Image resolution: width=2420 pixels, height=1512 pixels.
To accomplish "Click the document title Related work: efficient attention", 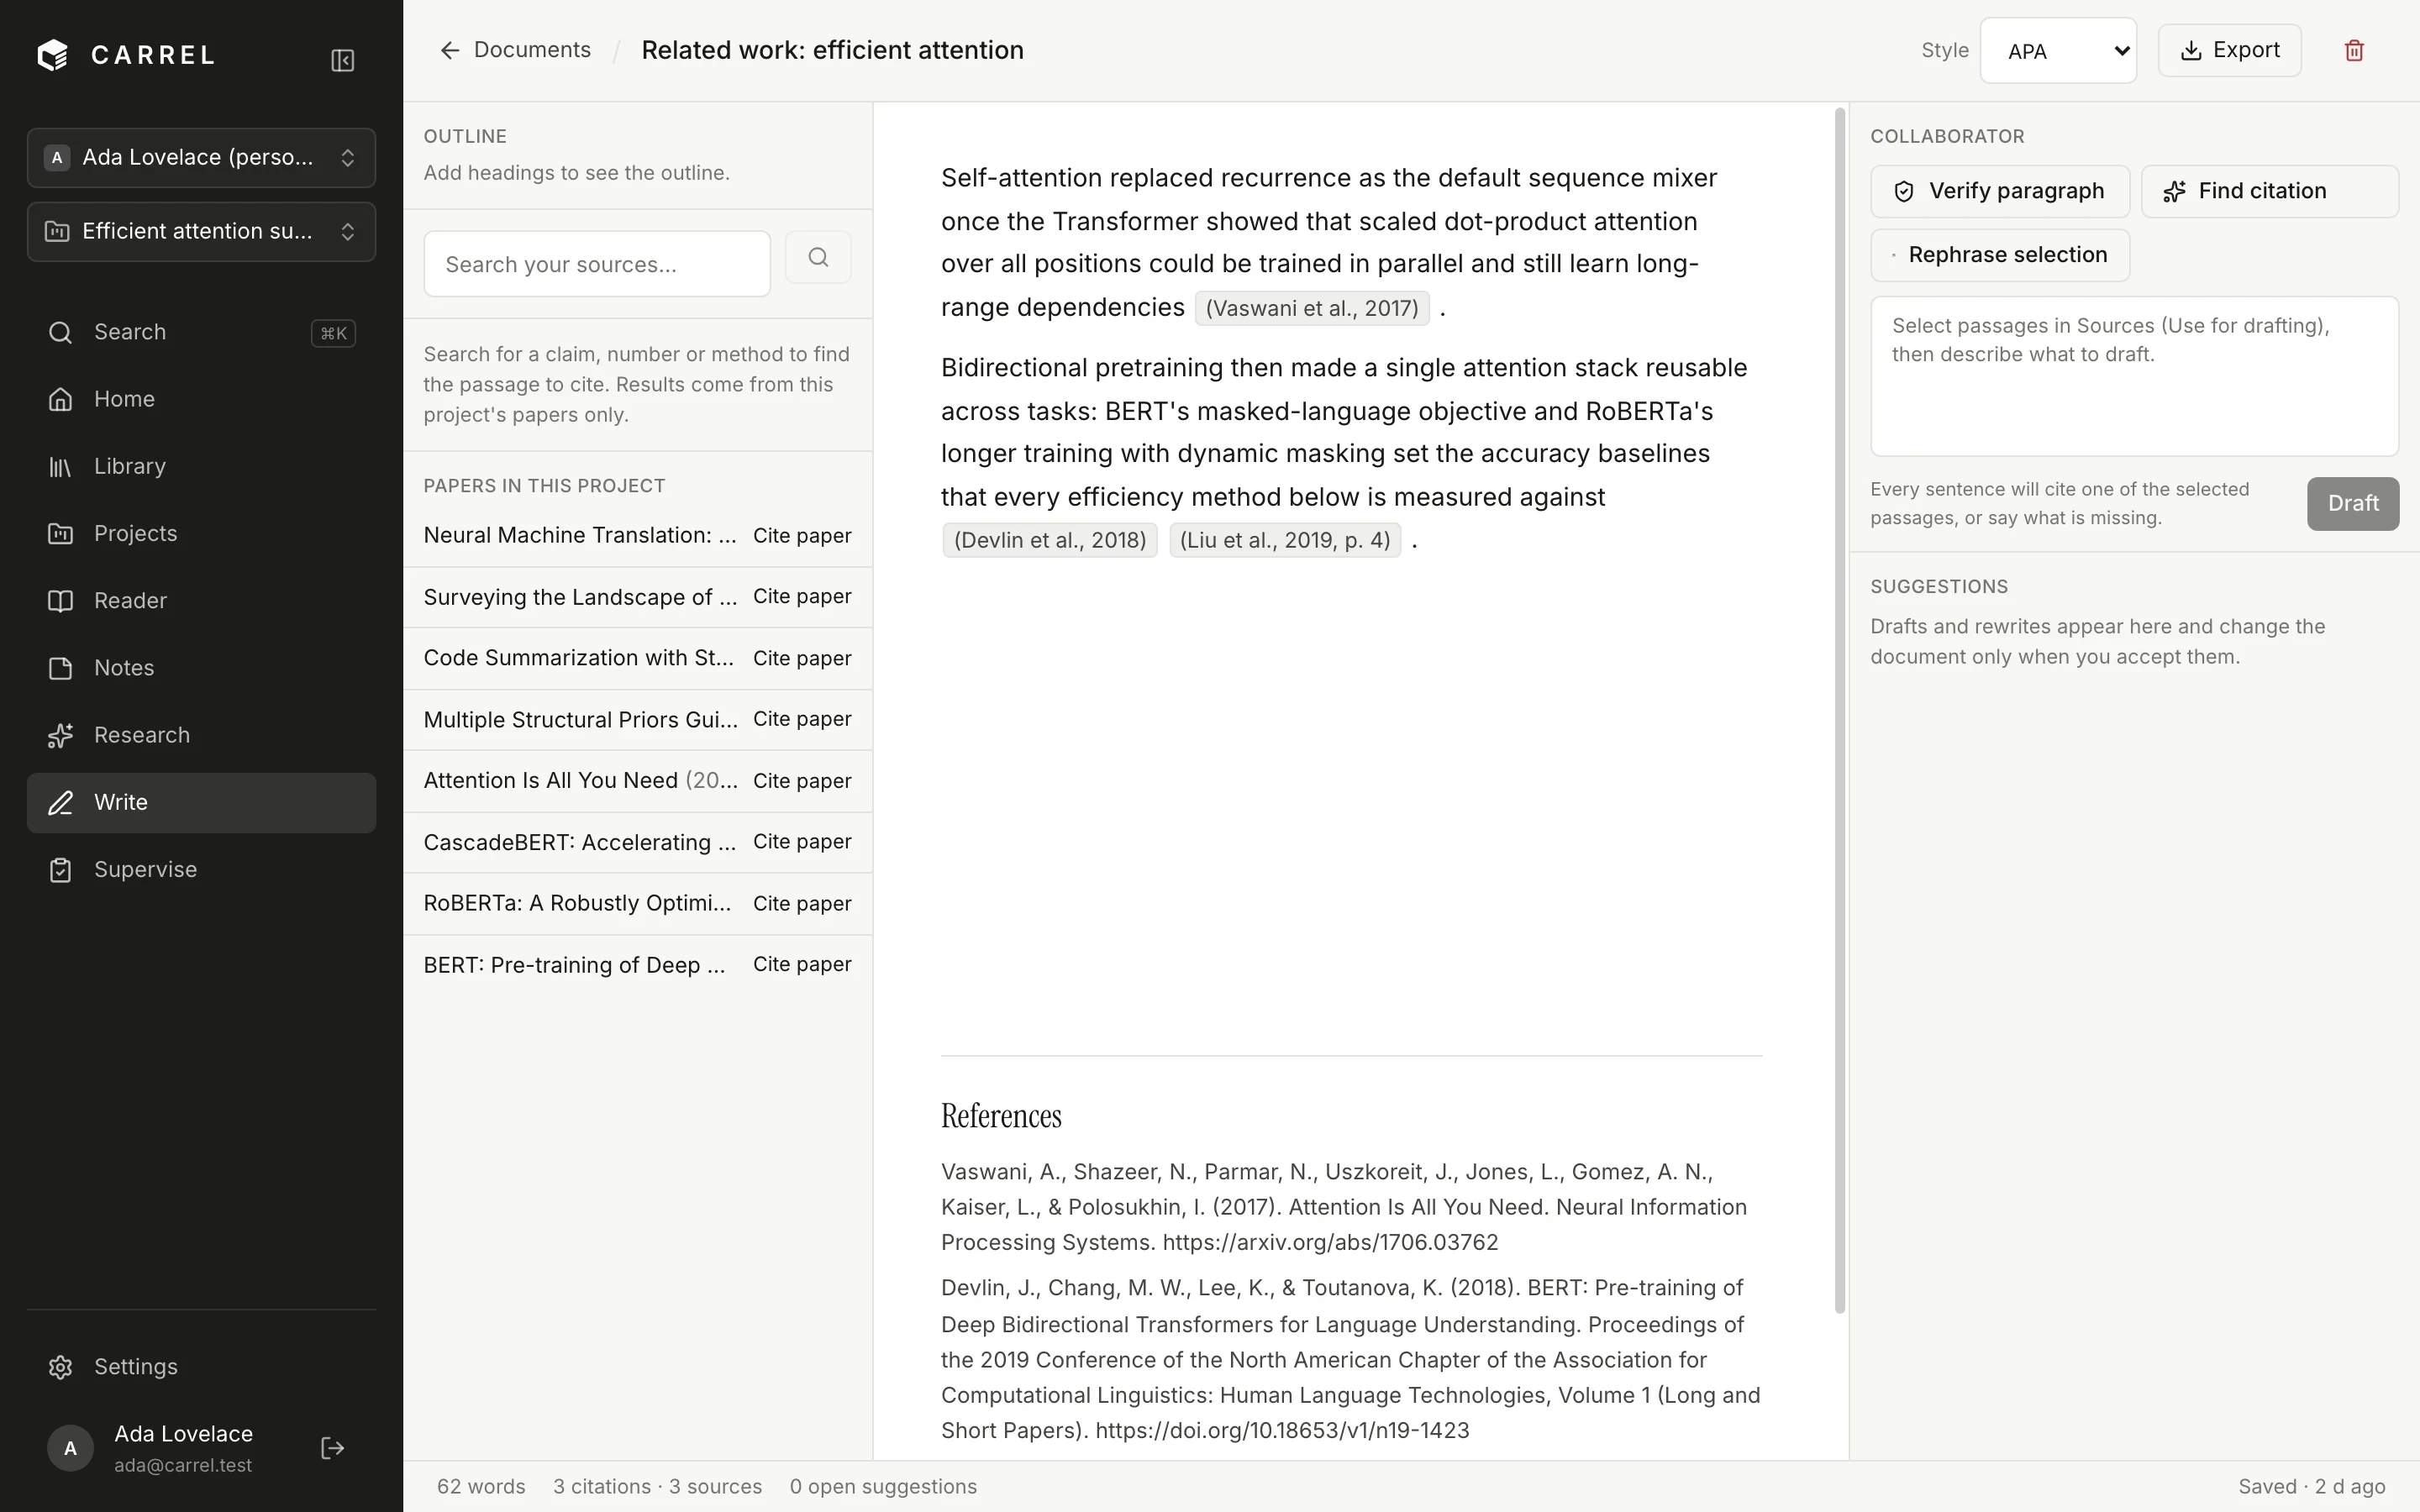I will (x=832, y=50).
